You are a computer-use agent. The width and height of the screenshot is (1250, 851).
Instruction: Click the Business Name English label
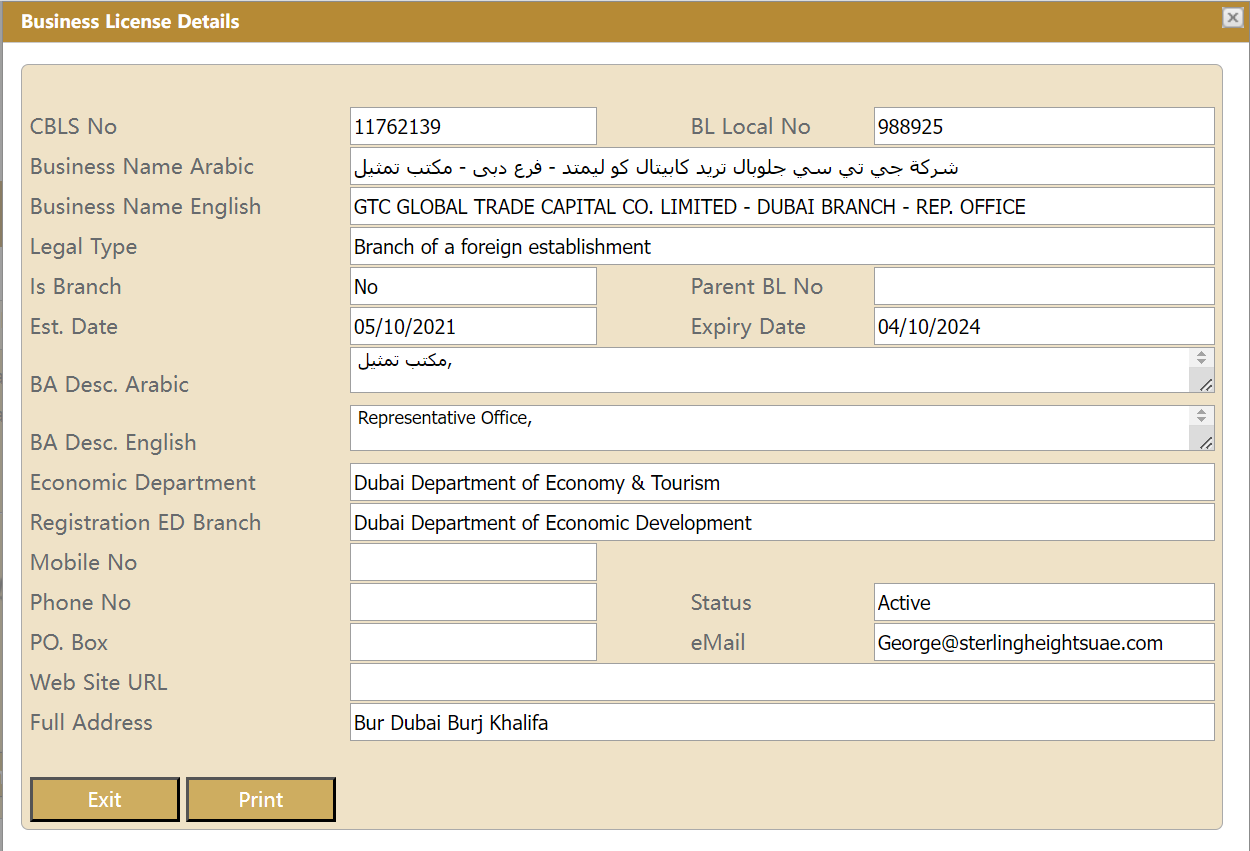145,207
